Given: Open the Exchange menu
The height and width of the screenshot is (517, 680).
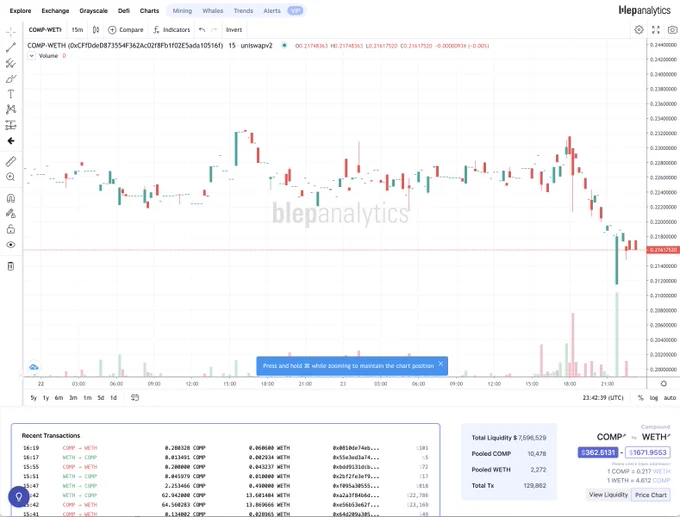Looking at the screenshot, I should [55, 10].
